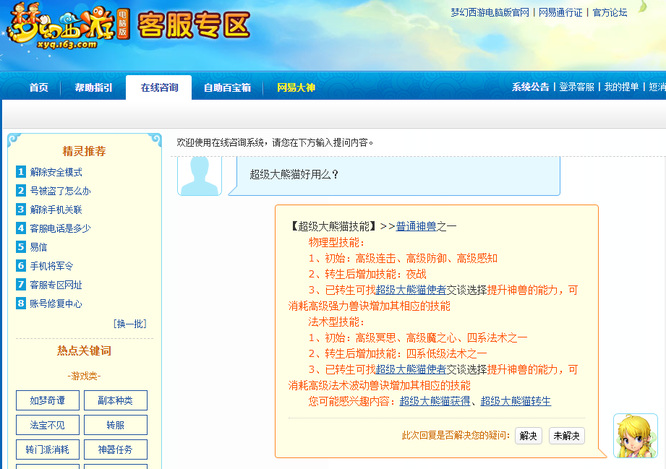Open 客服专区网址 recommendation
Viewport: 666px width, 469px height.
[x=56, y=285]
